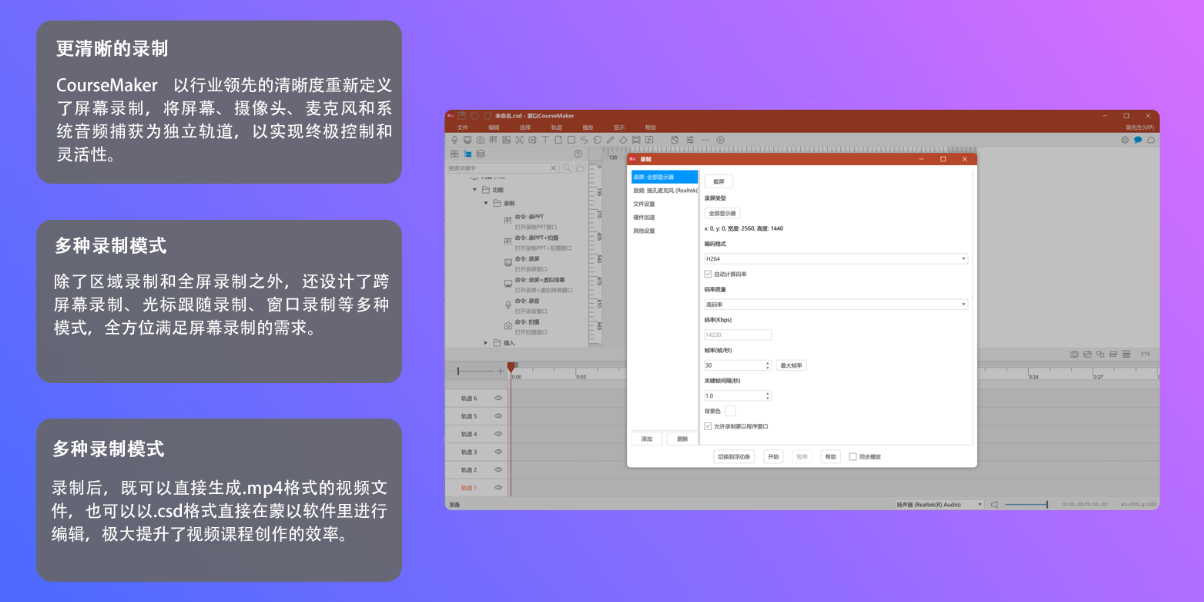Select the camera capture tool in toolbar

pos(481,140)
